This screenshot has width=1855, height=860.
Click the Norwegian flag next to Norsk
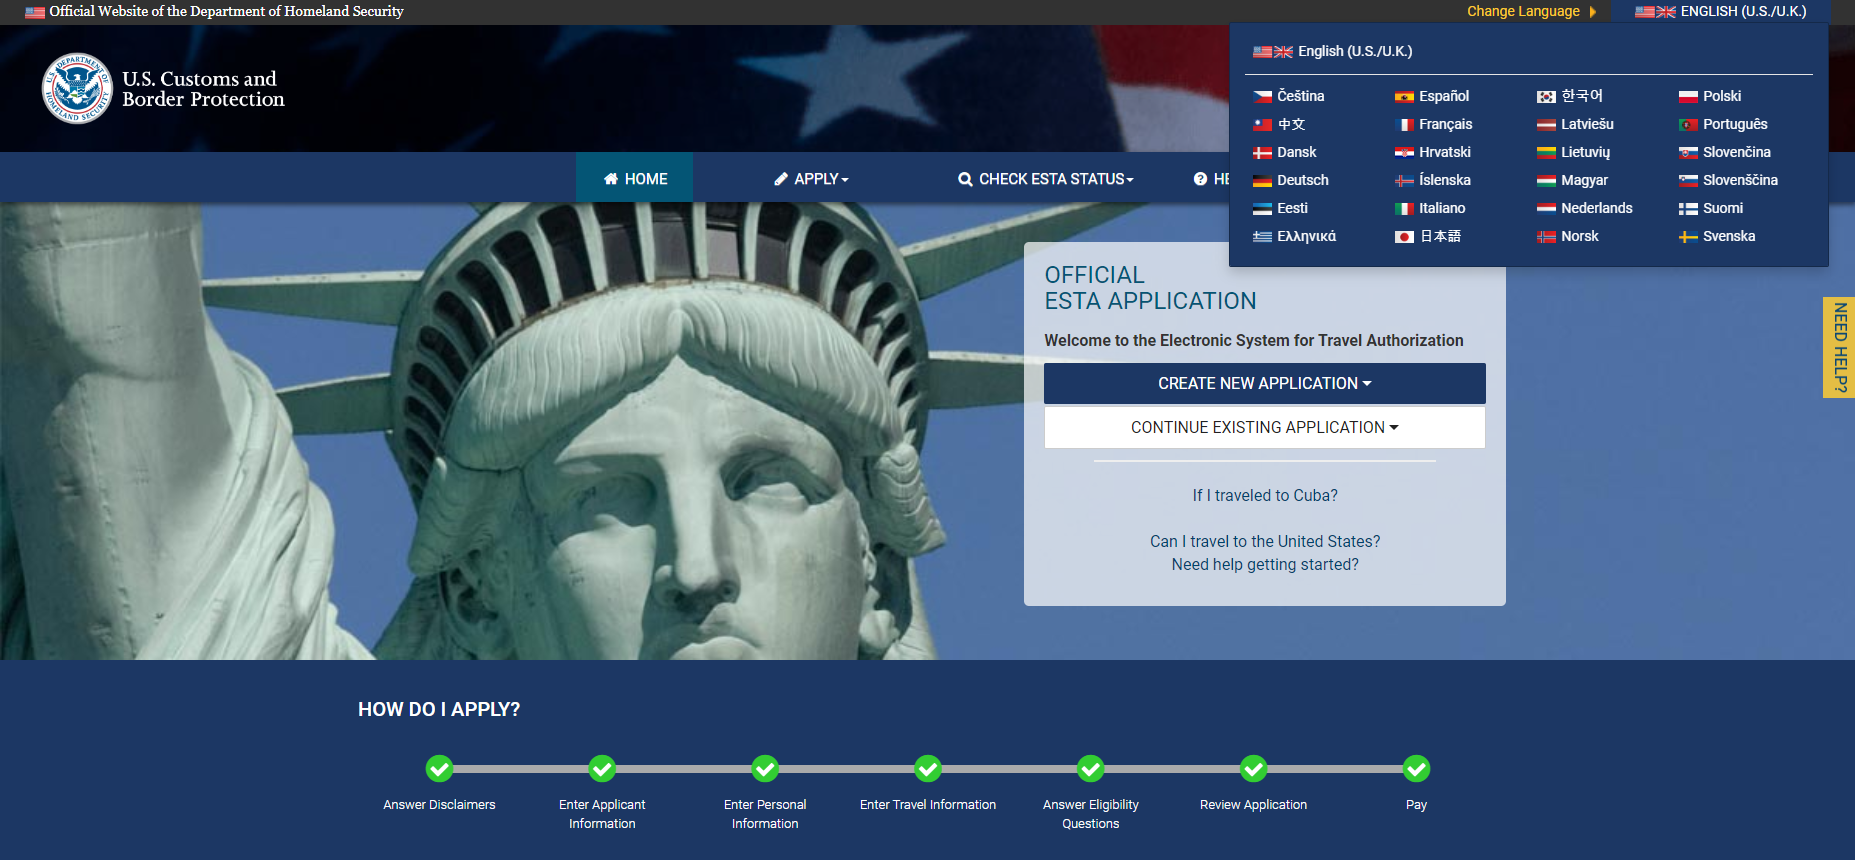tap(1546, 237)
